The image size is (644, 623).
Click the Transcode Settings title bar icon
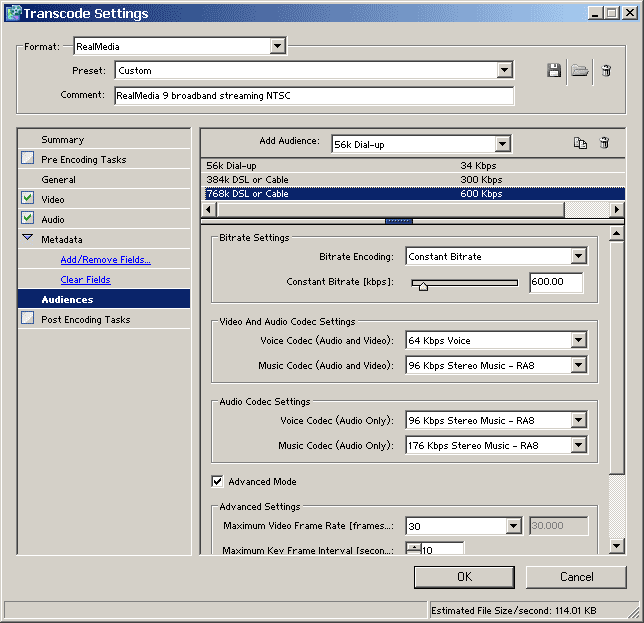tap(13, 13)
